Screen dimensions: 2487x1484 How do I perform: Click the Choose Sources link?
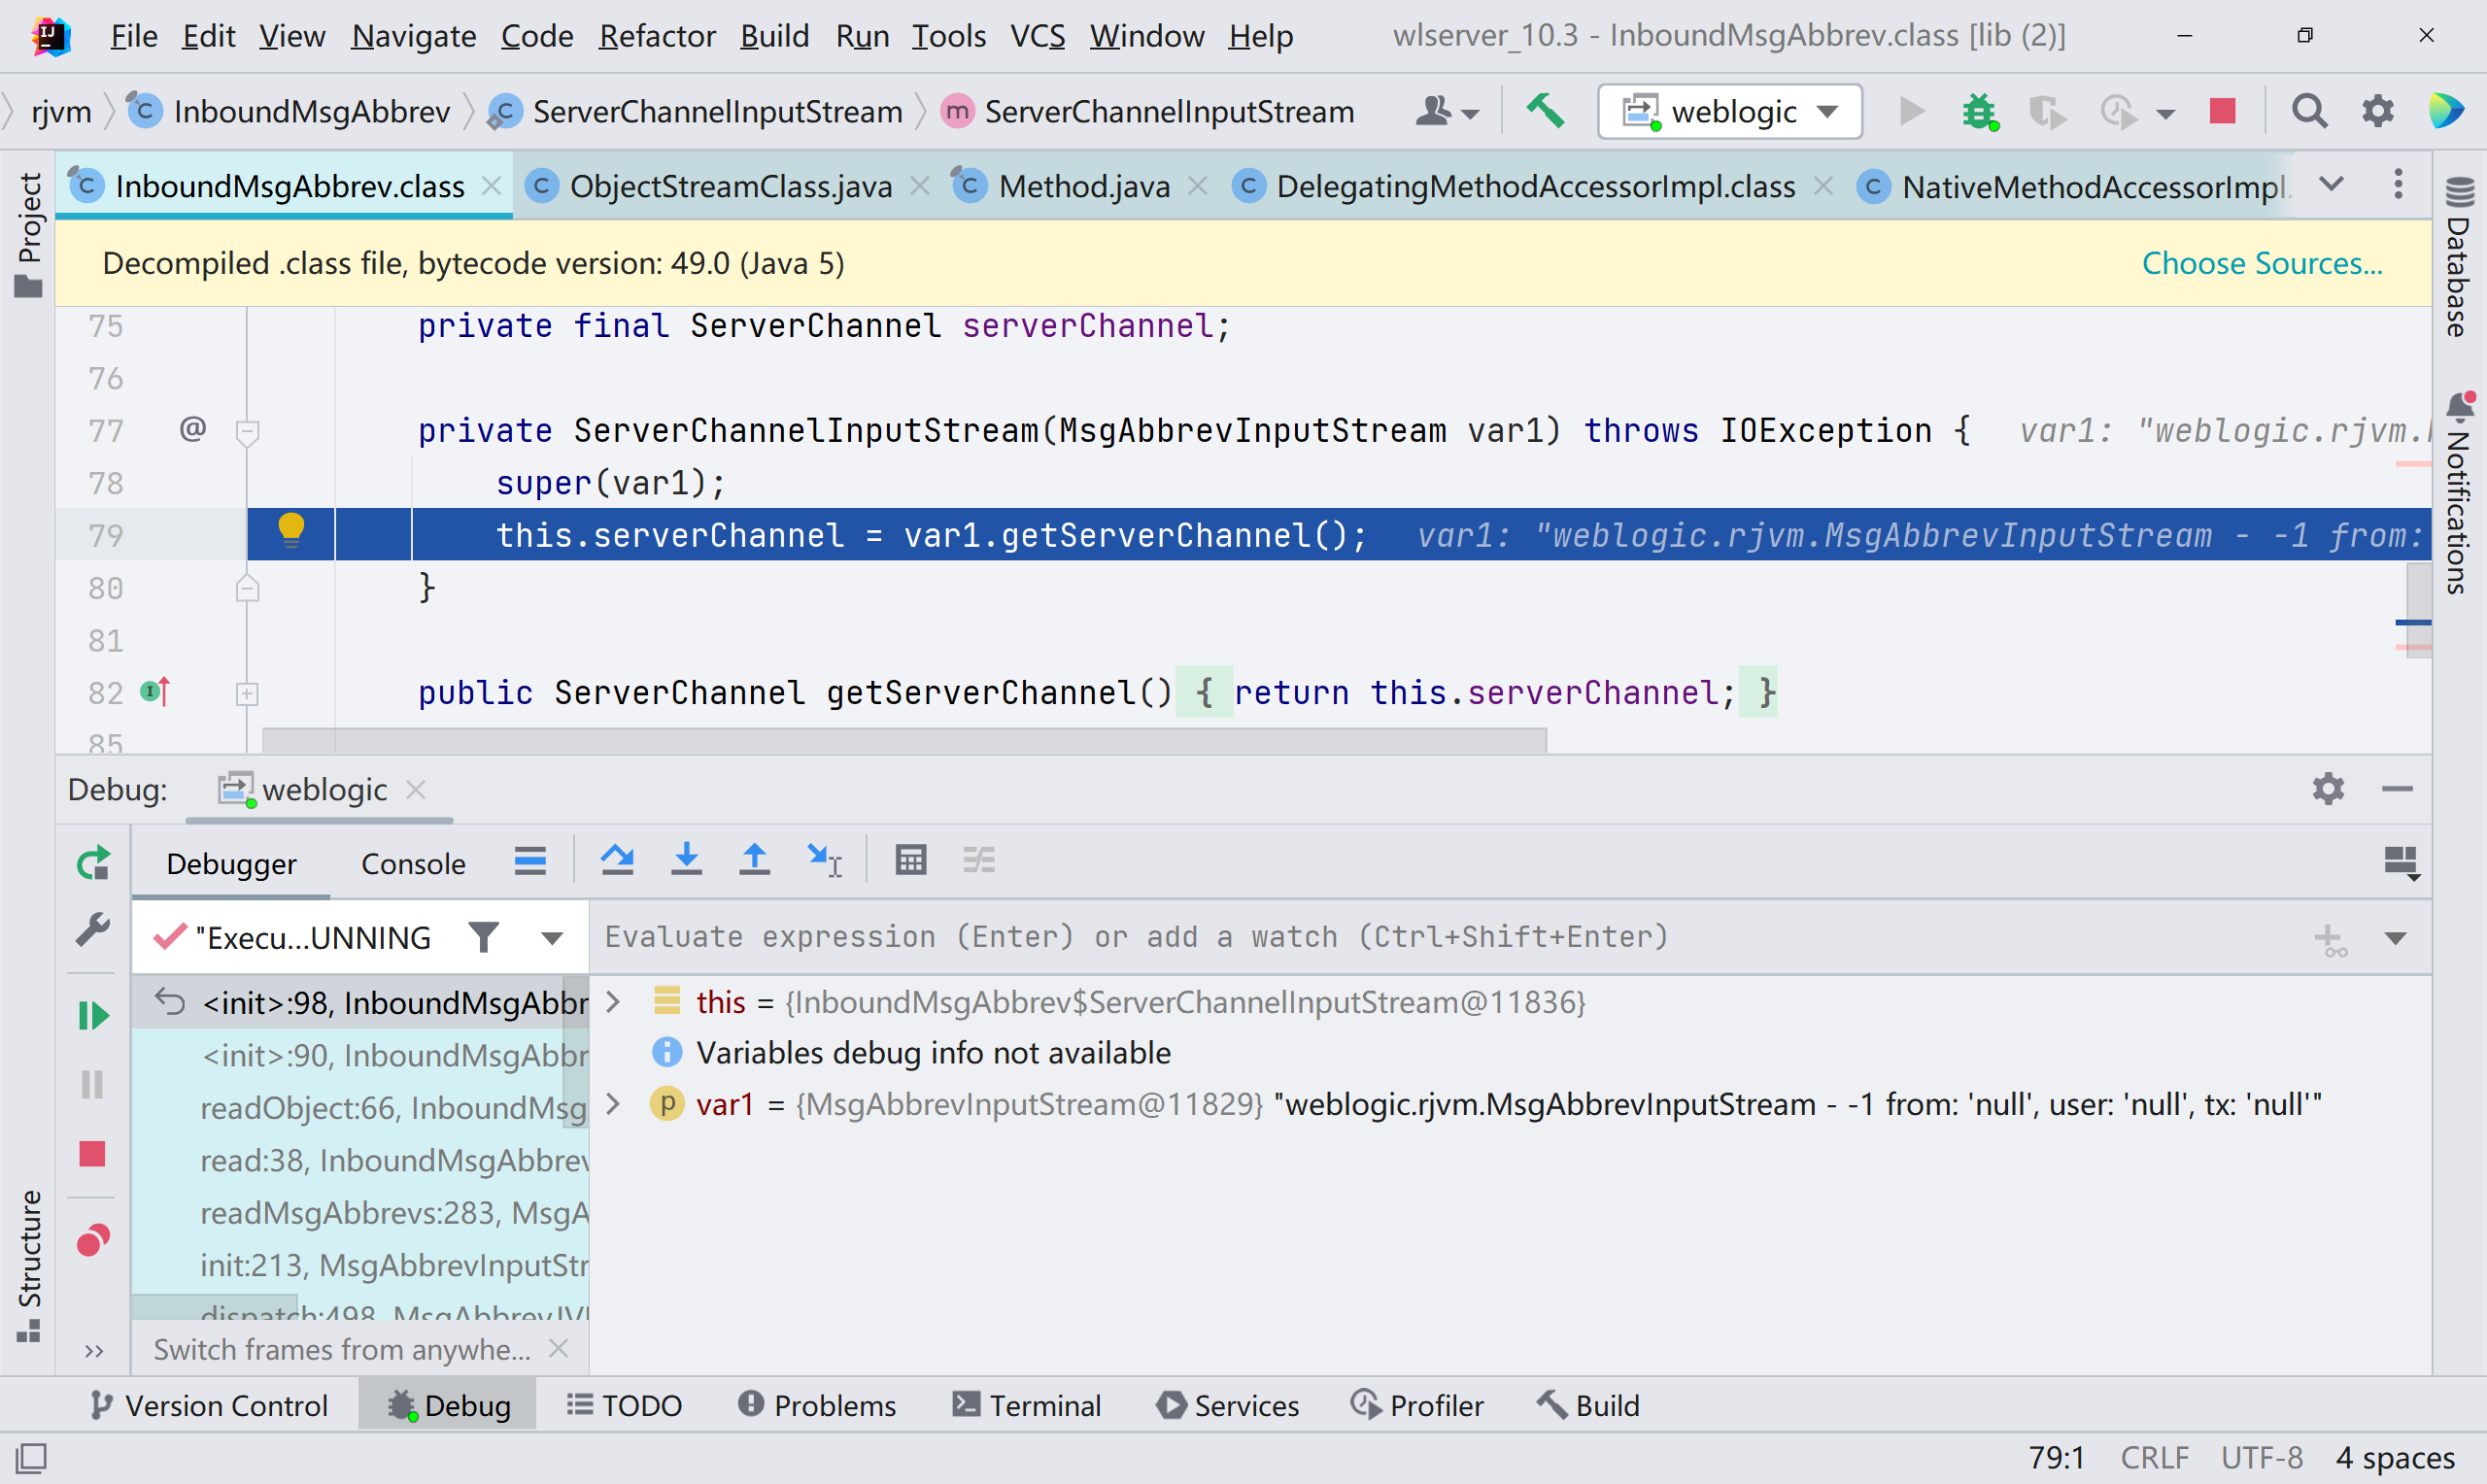[2262, 263]
